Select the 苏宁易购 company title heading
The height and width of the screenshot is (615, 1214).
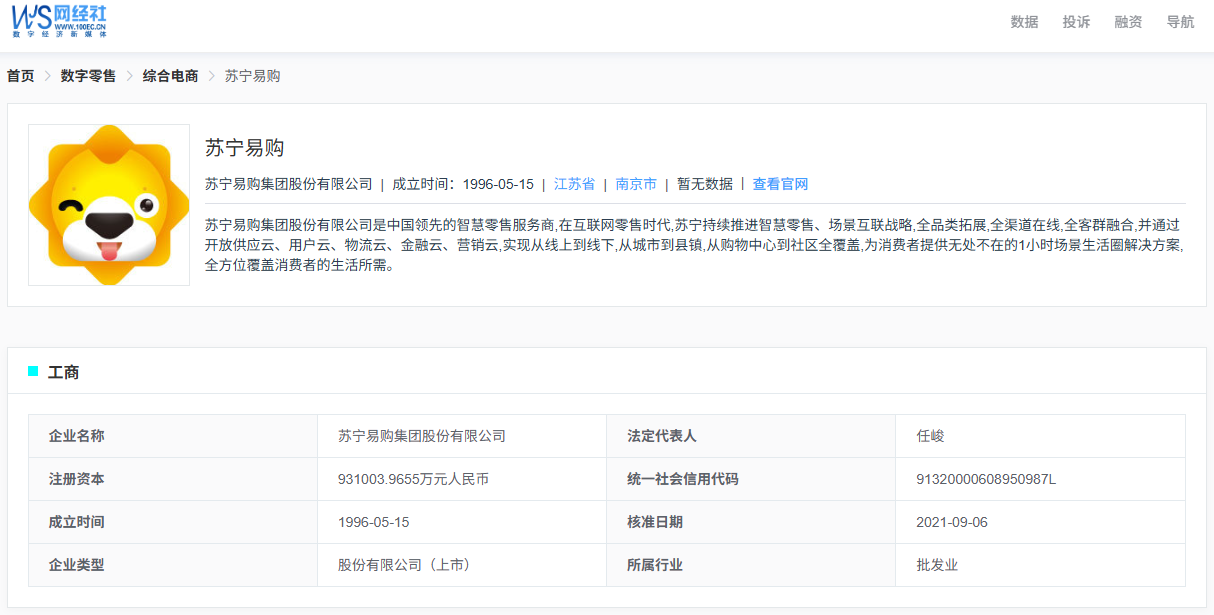coord(245,148)
